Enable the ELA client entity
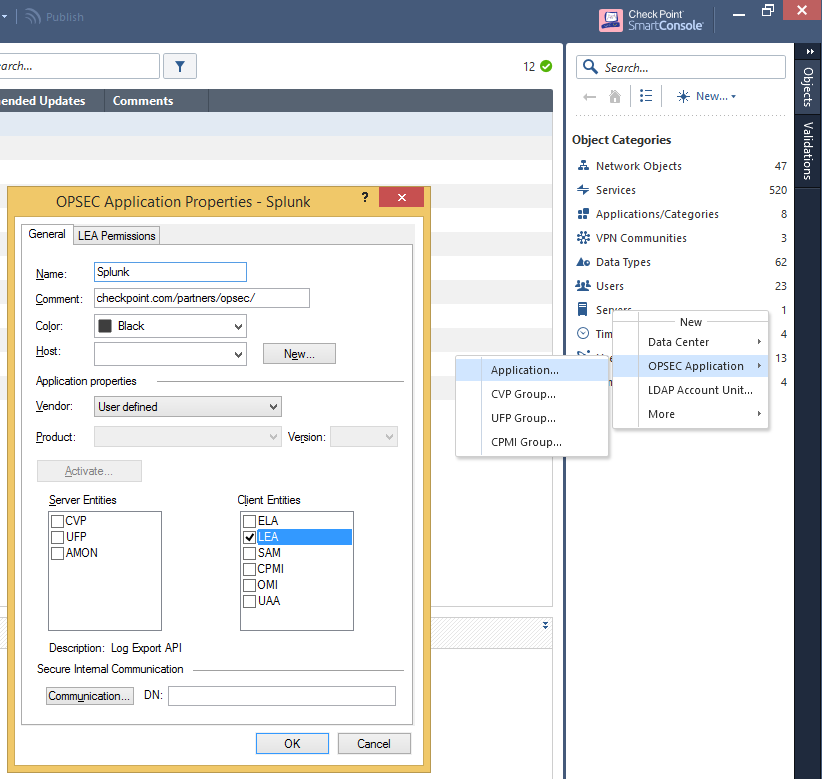Image resolution: width=822 pixels, height=779 pixels. [x=250, y=521]
